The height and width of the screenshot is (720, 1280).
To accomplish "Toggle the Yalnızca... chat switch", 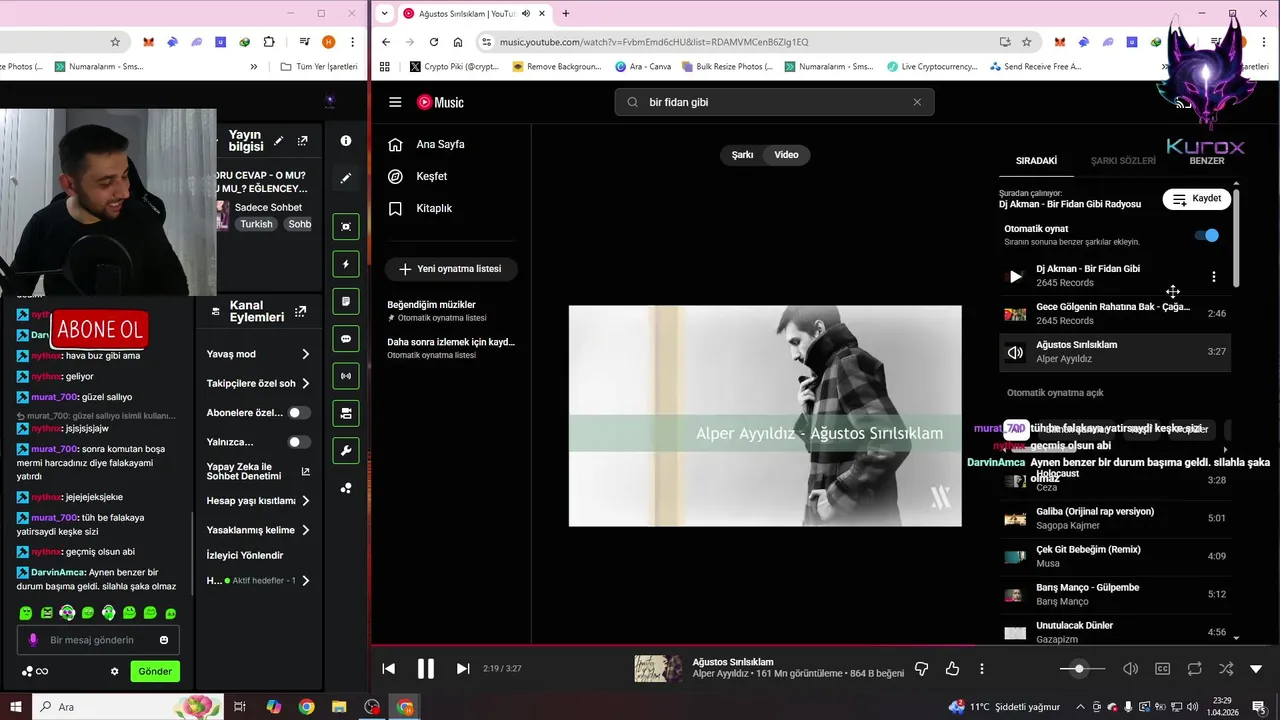I will click(298, 441).
